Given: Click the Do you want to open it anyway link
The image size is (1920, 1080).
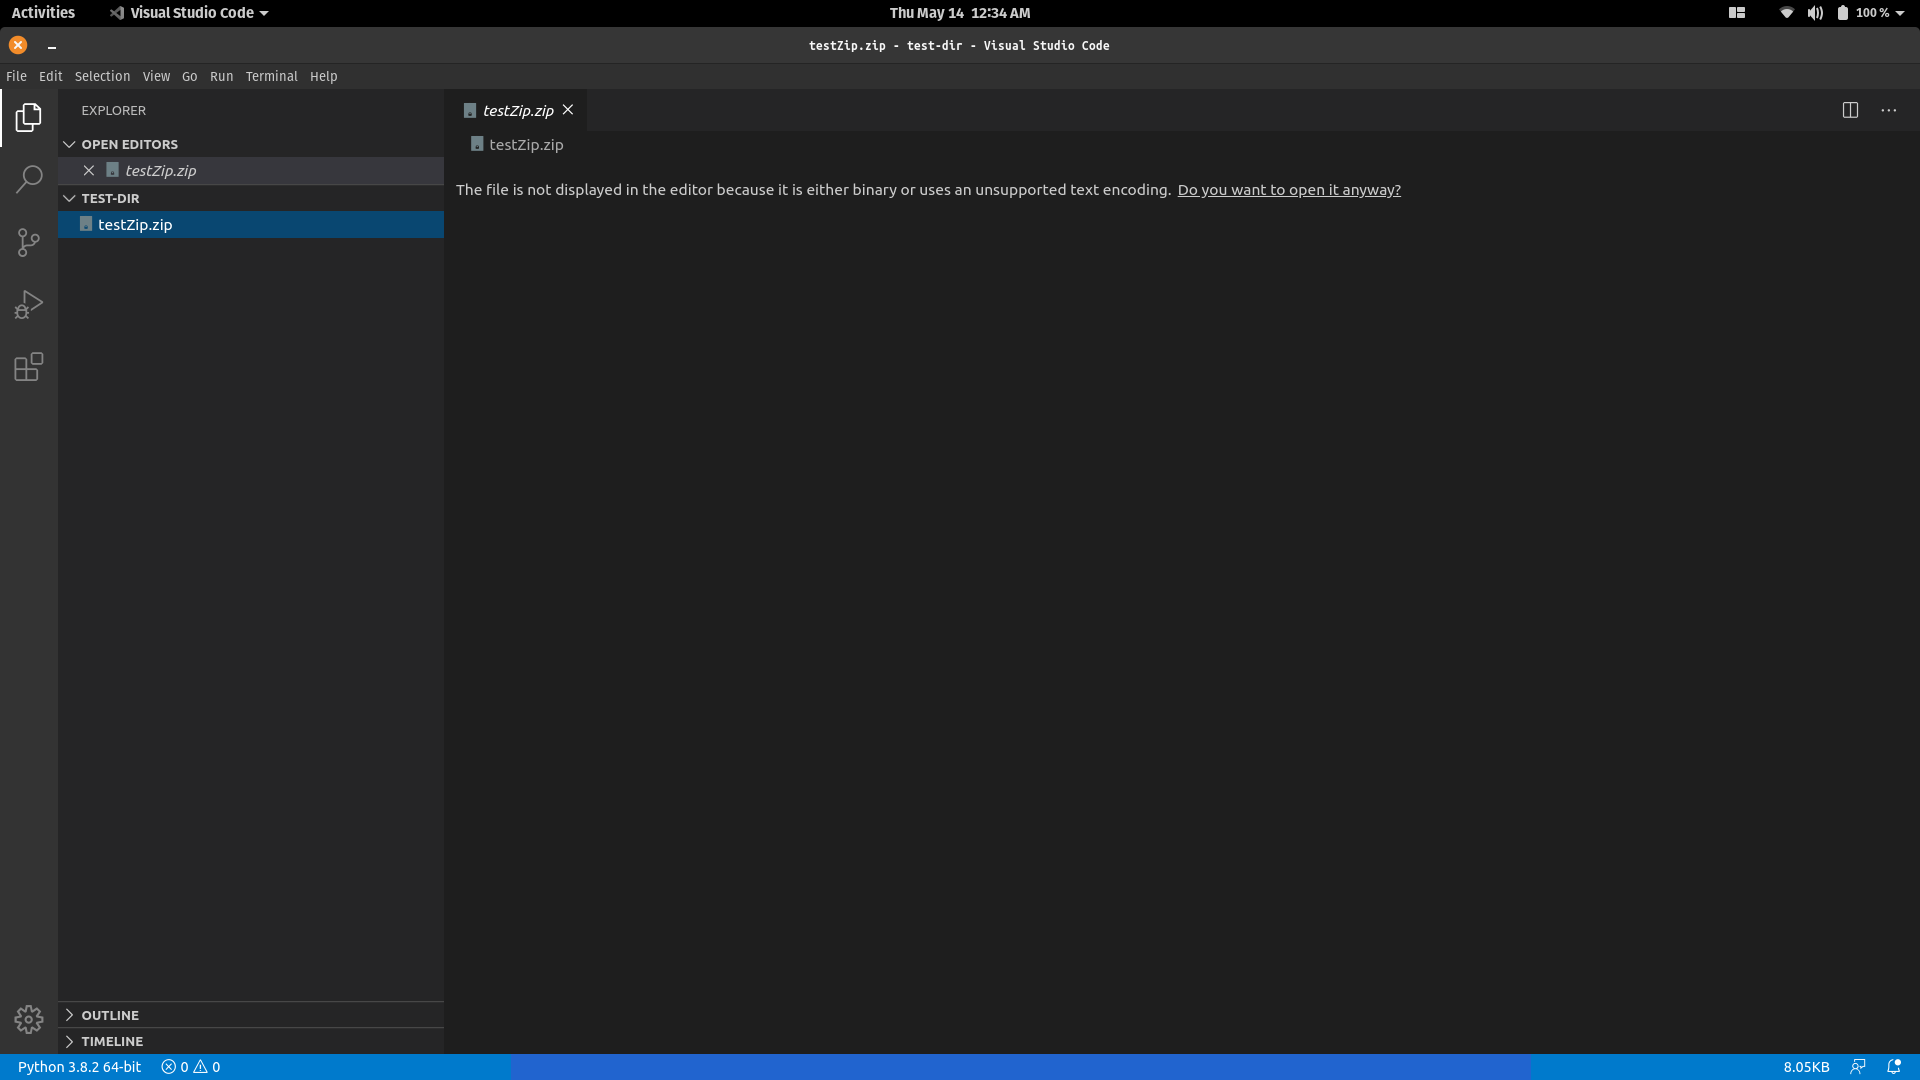Looking at the screenshot, I should tap(1289, 189).
